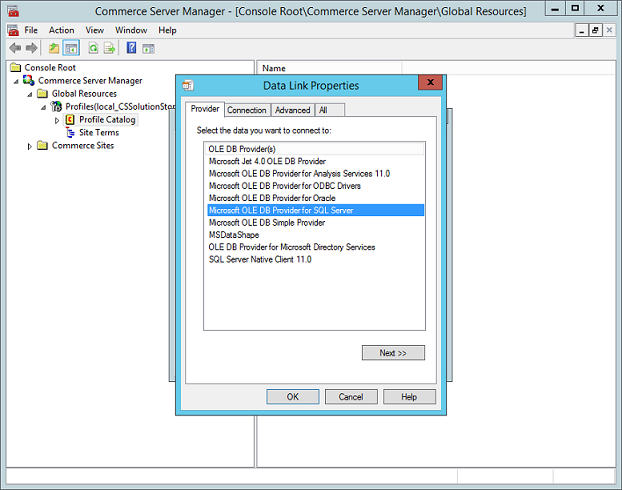The width and height of the screenshot is (622, 490).
Task: Switch to the Provider tab
Action: [205, 109]
